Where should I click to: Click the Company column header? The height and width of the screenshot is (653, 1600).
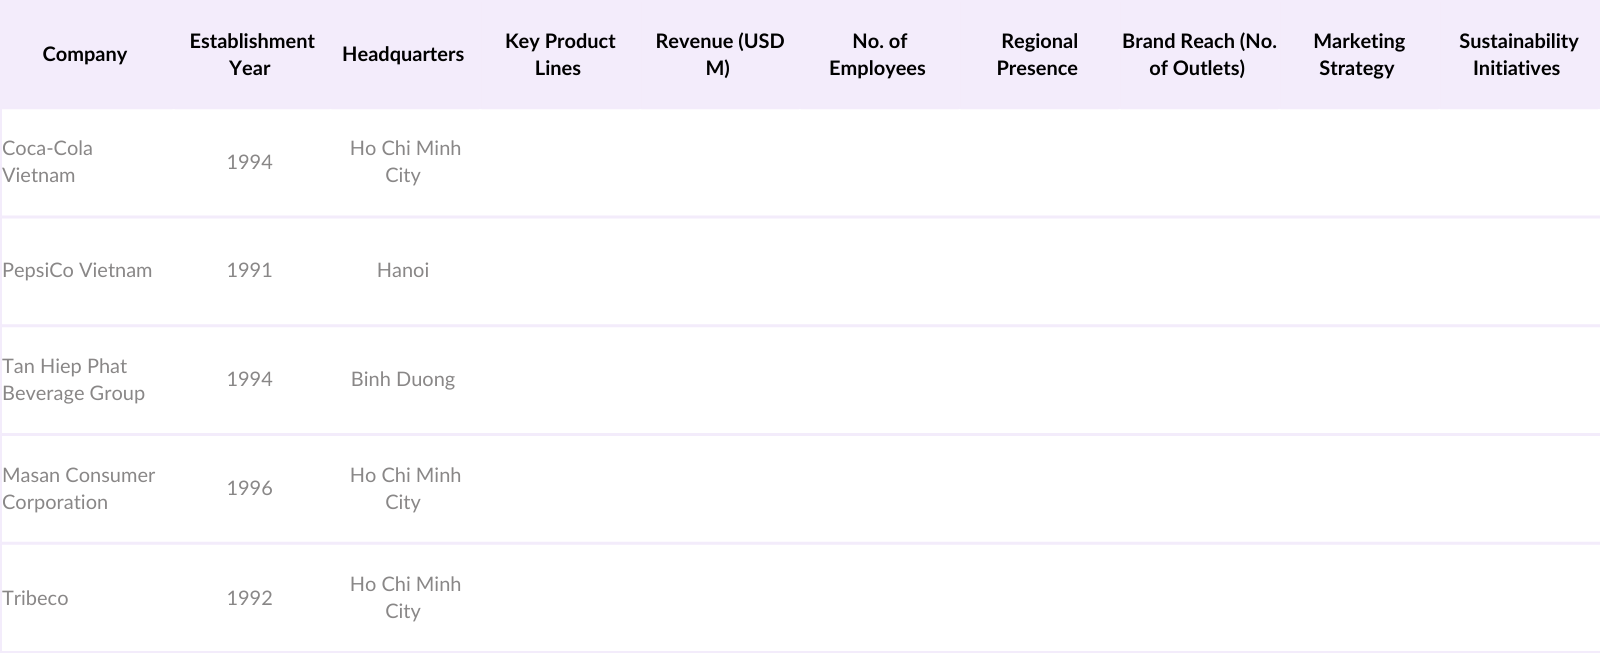pyautogui.click(x=85, y=54)
